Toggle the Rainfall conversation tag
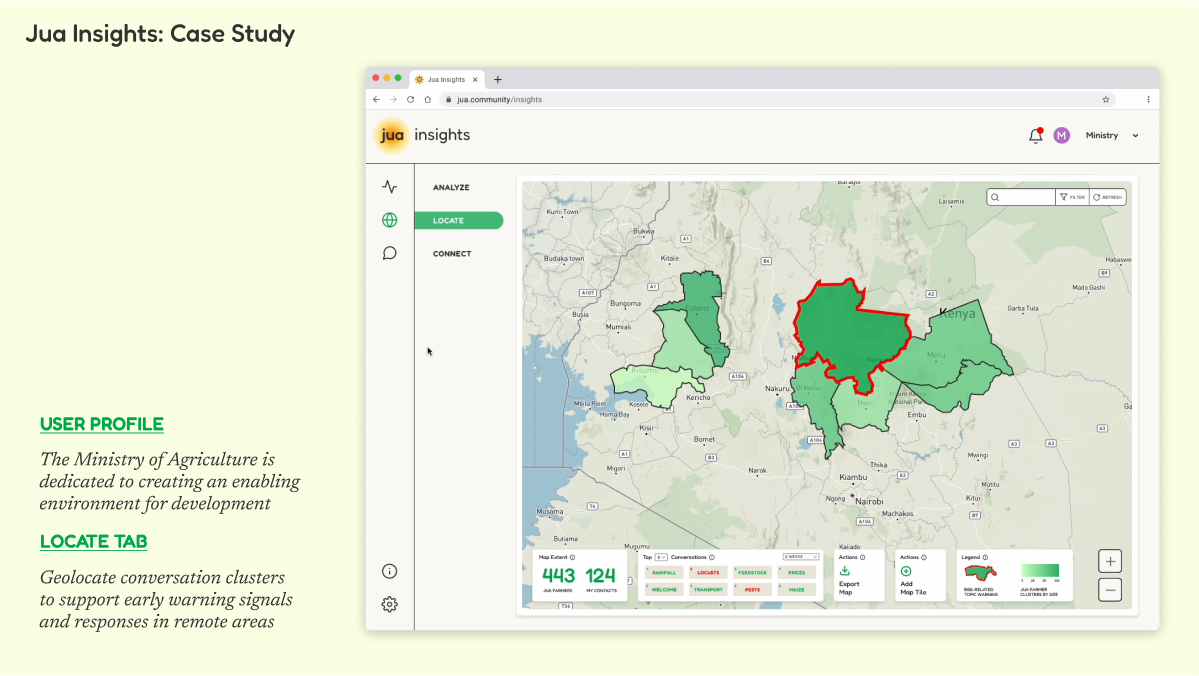 pos(664,573)
